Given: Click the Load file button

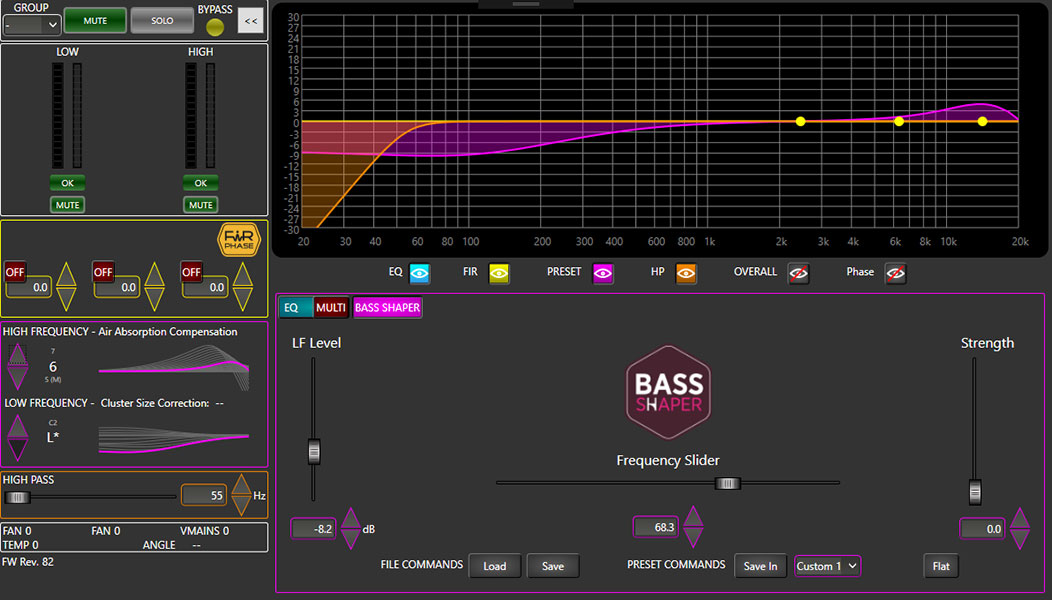Looking at the screenshot, I should [494, 566].
